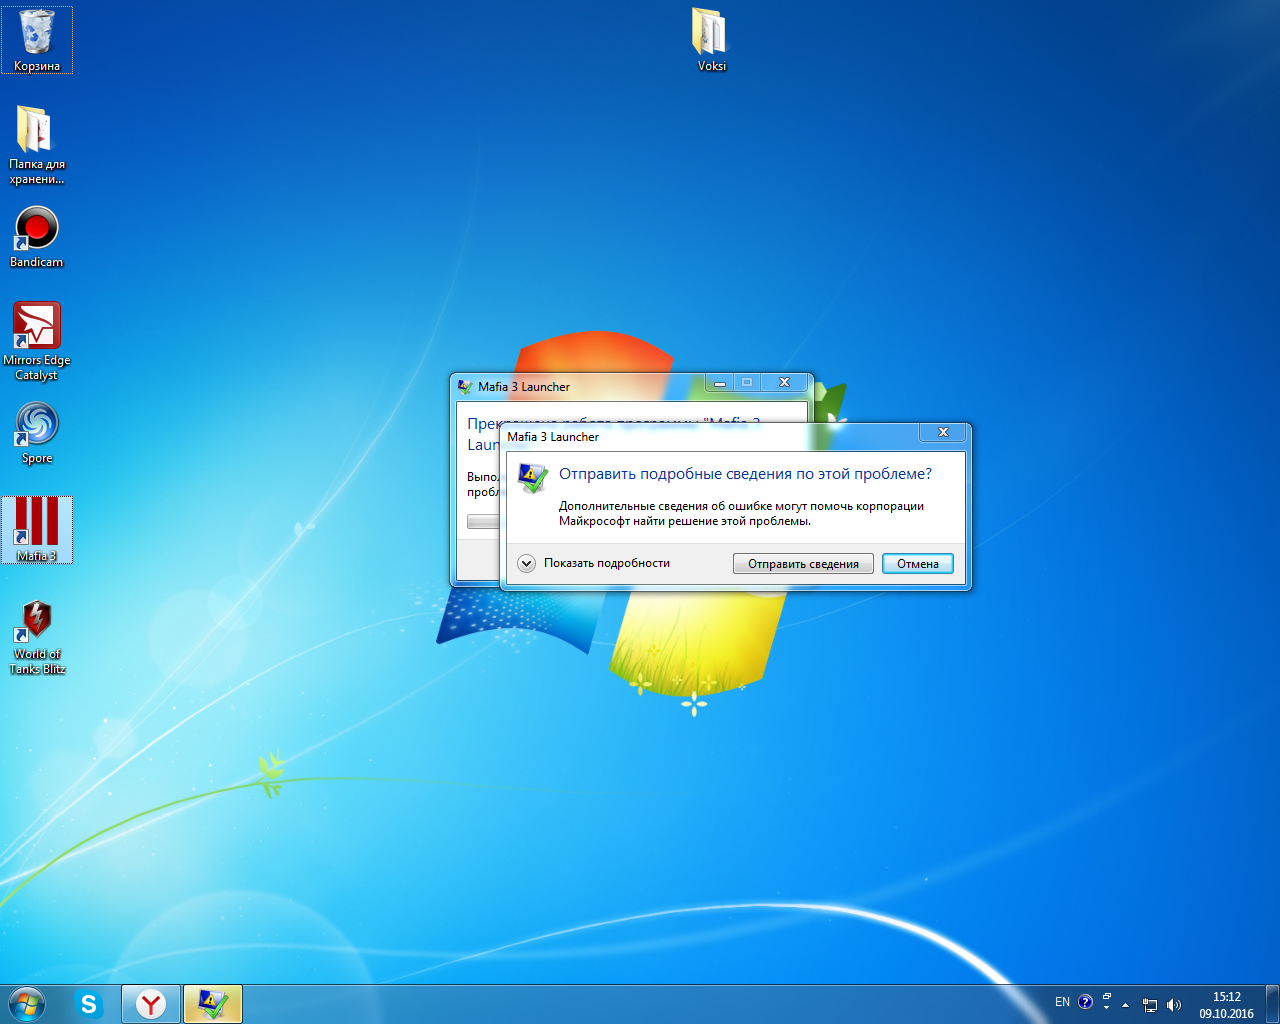The image size is (1280, 1024).
Task: Select the Voksi folder on the desktop
Action: click(x=711, y=40)
